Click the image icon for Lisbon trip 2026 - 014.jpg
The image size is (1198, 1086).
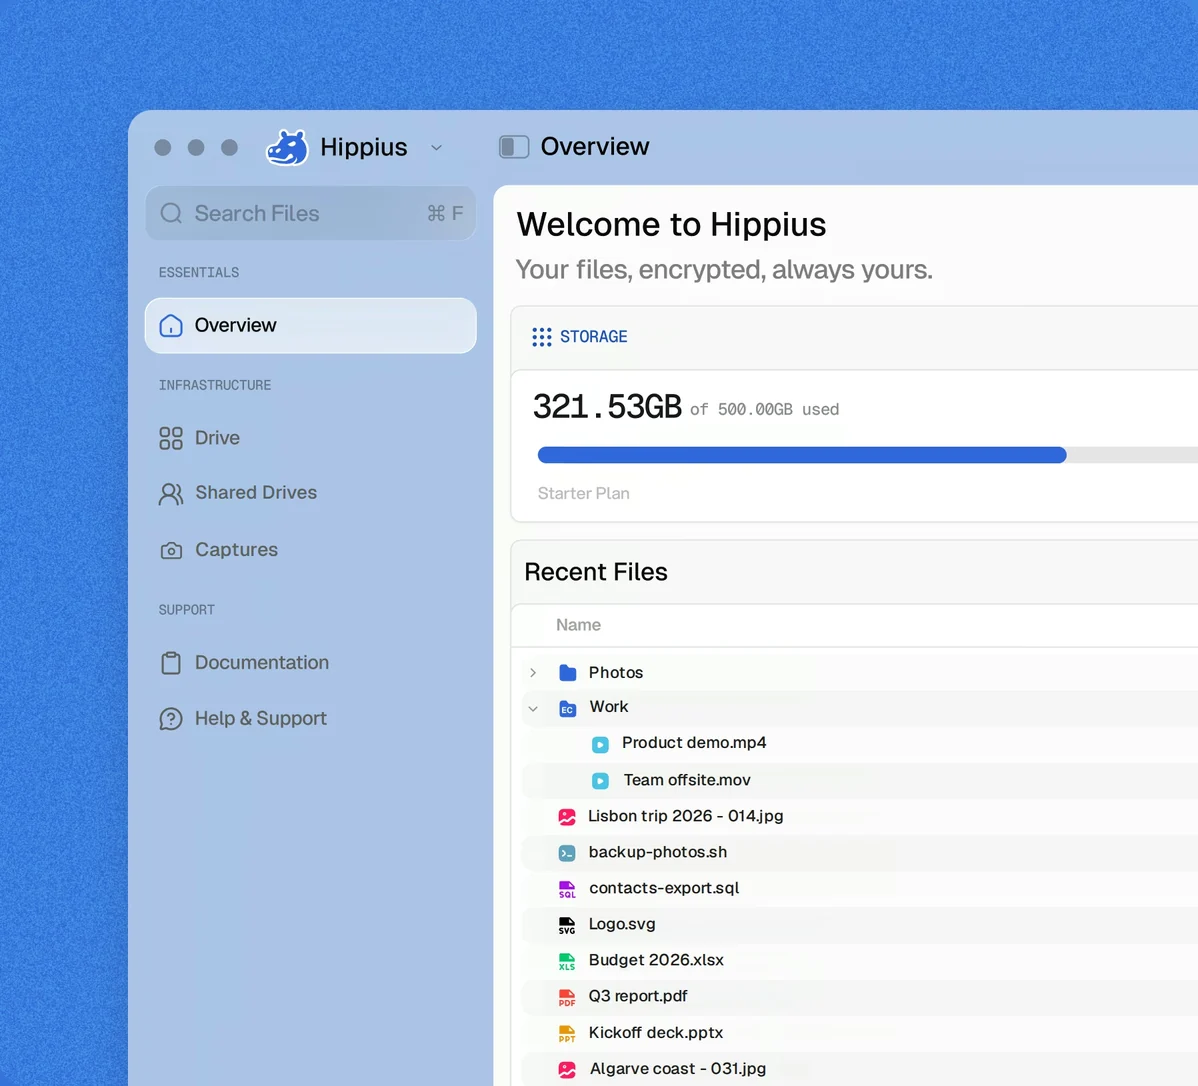click(567, 817)
